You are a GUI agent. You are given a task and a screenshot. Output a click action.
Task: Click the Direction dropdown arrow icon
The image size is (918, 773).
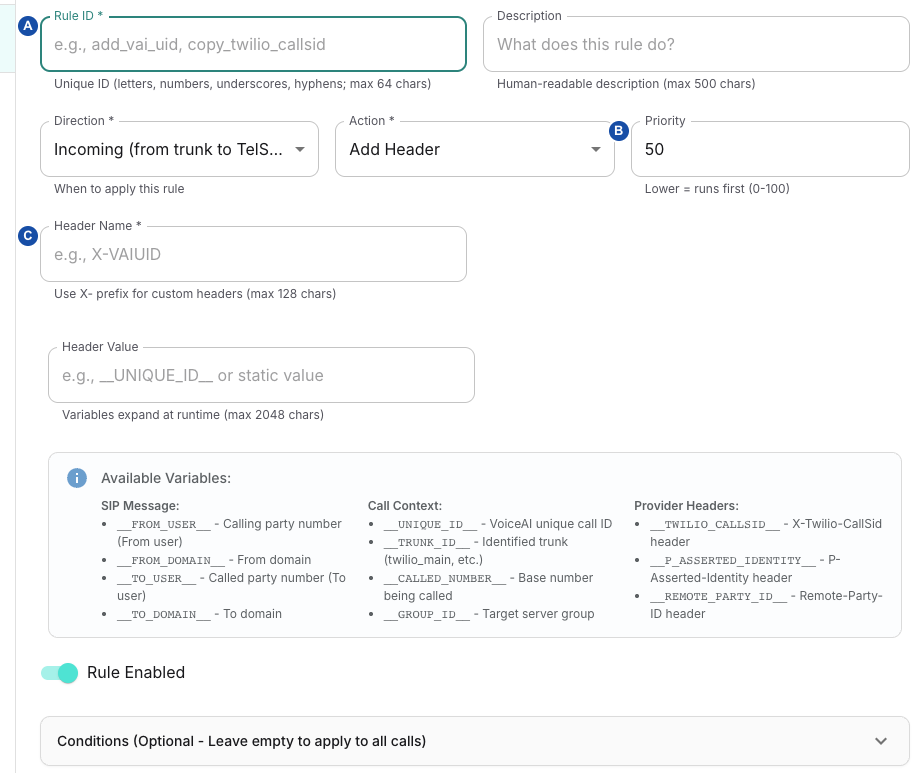point(300,149)
